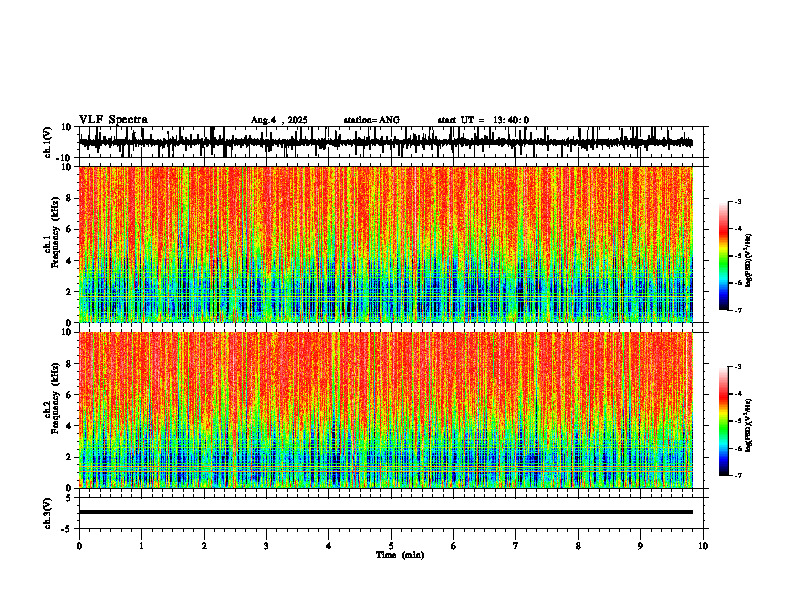Click the "4" kHz tick on ch.2 spectrogram

click(70, 426)
